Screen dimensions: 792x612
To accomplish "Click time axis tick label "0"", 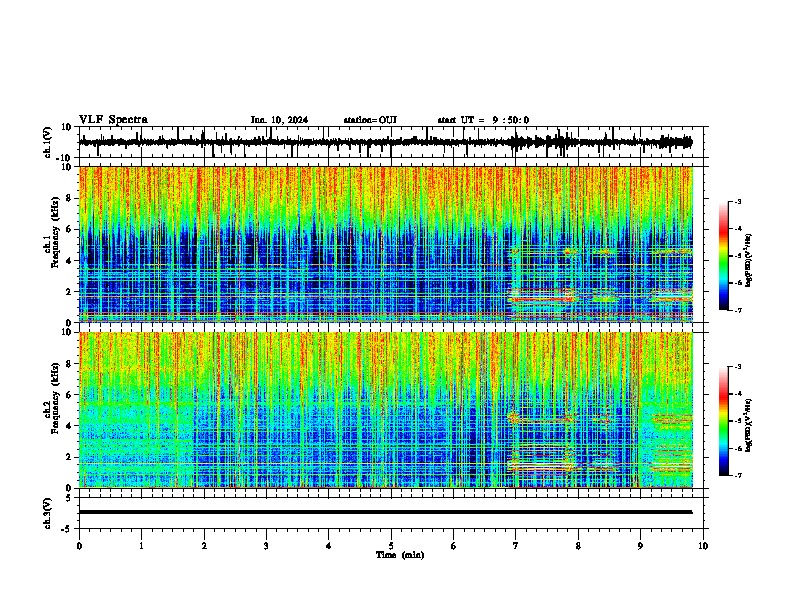I will [x=79, y=546].
